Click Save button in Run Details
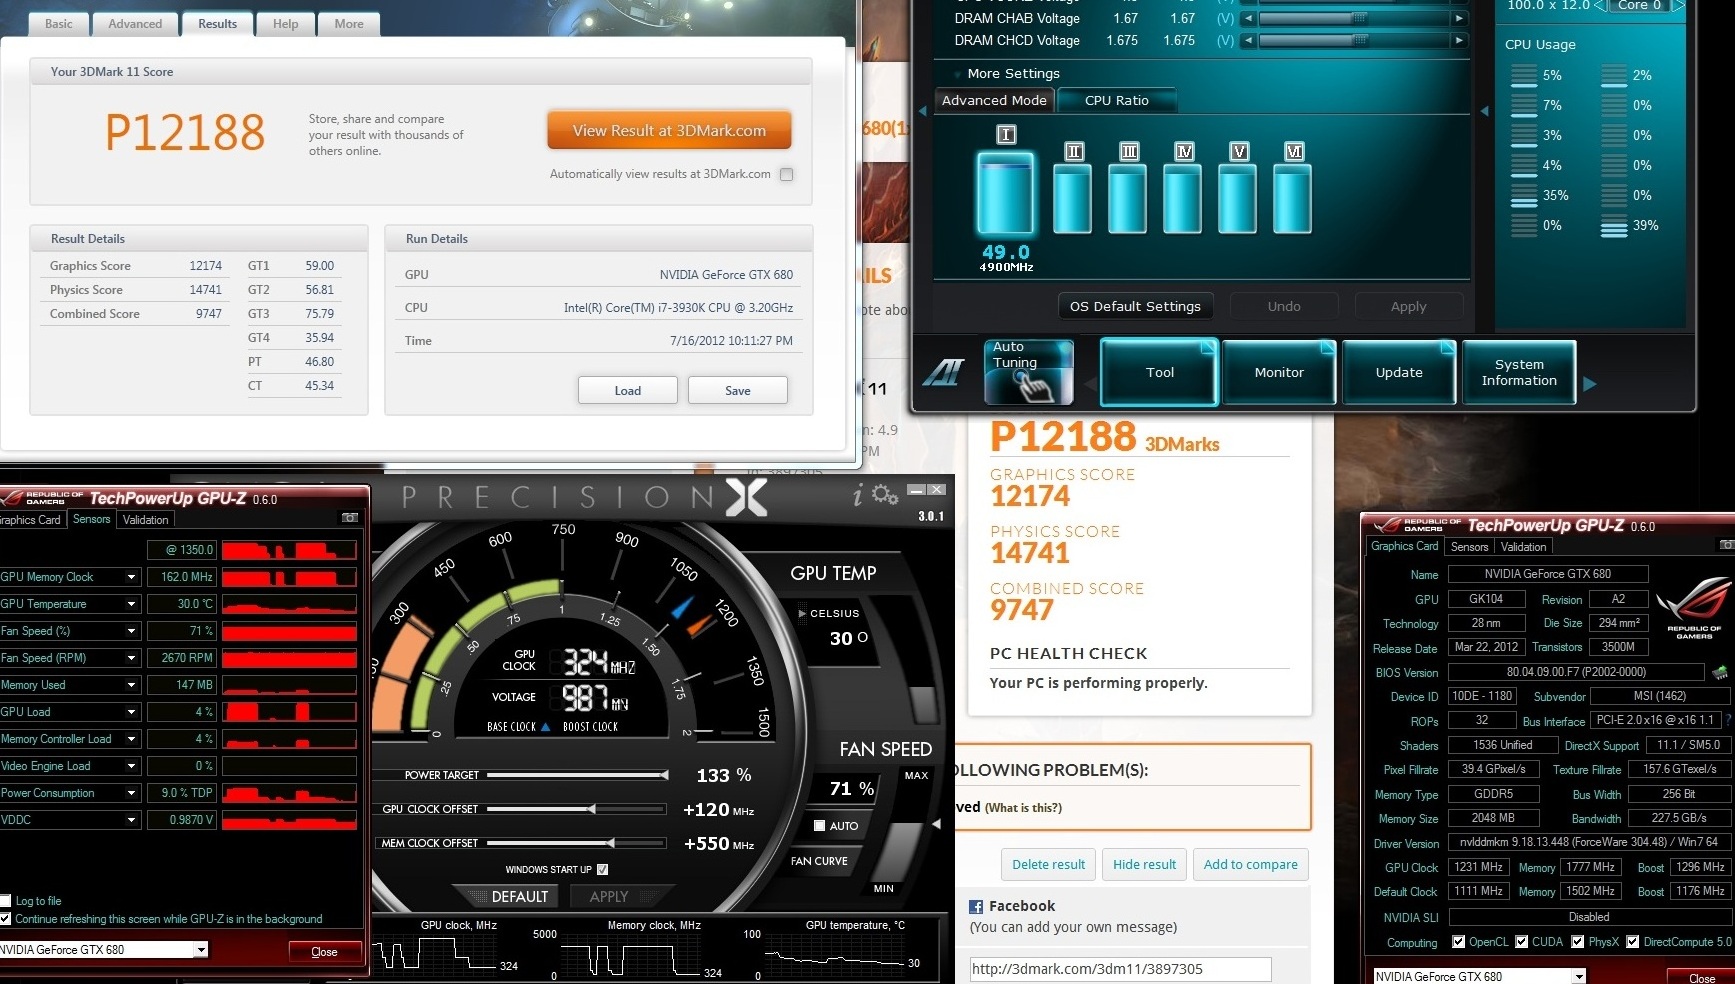 point(738,390)
